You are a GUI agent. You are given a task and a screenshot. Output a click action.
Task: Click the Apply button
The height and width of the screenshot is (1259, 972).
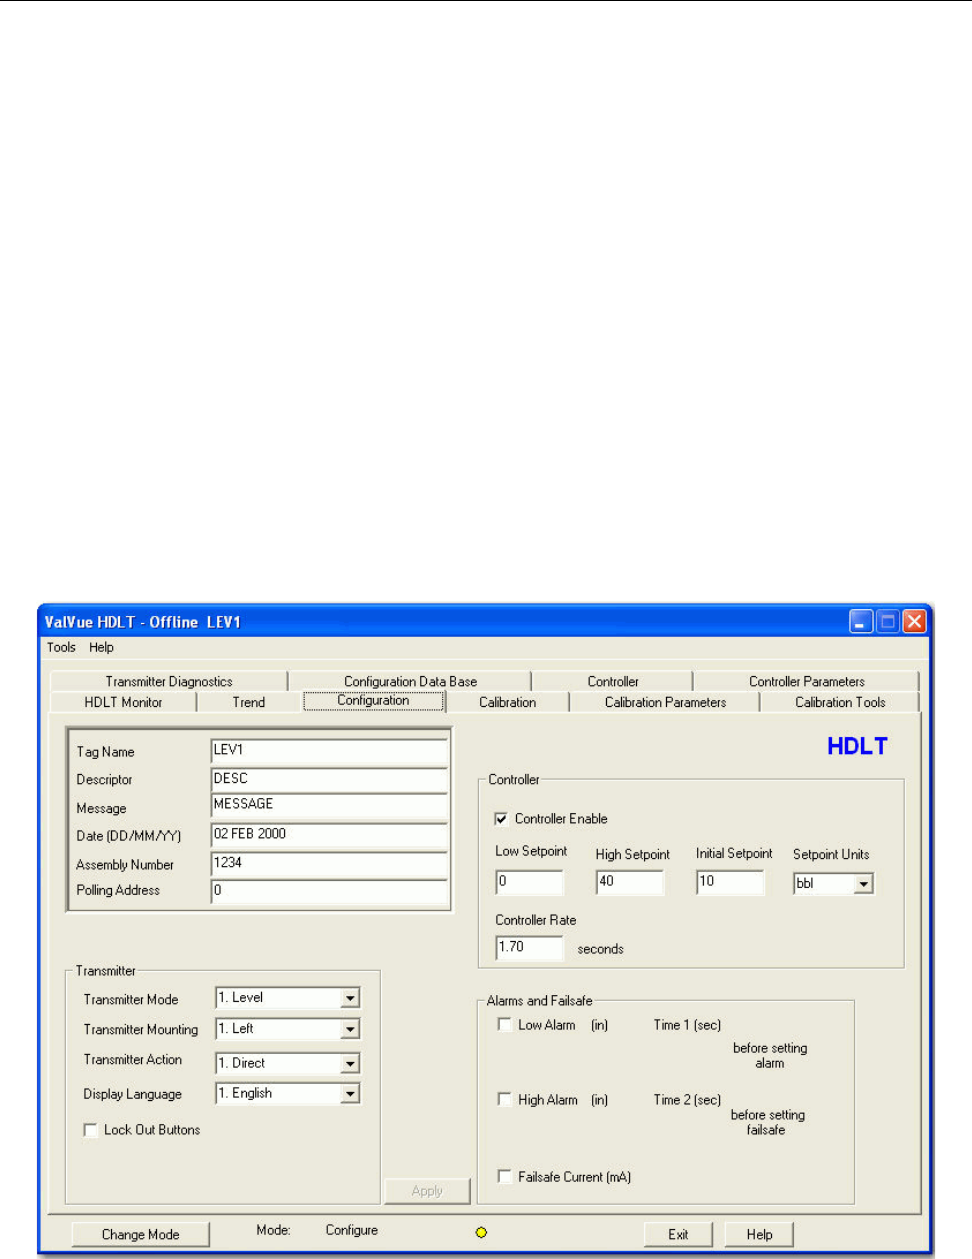[427, 1191]
